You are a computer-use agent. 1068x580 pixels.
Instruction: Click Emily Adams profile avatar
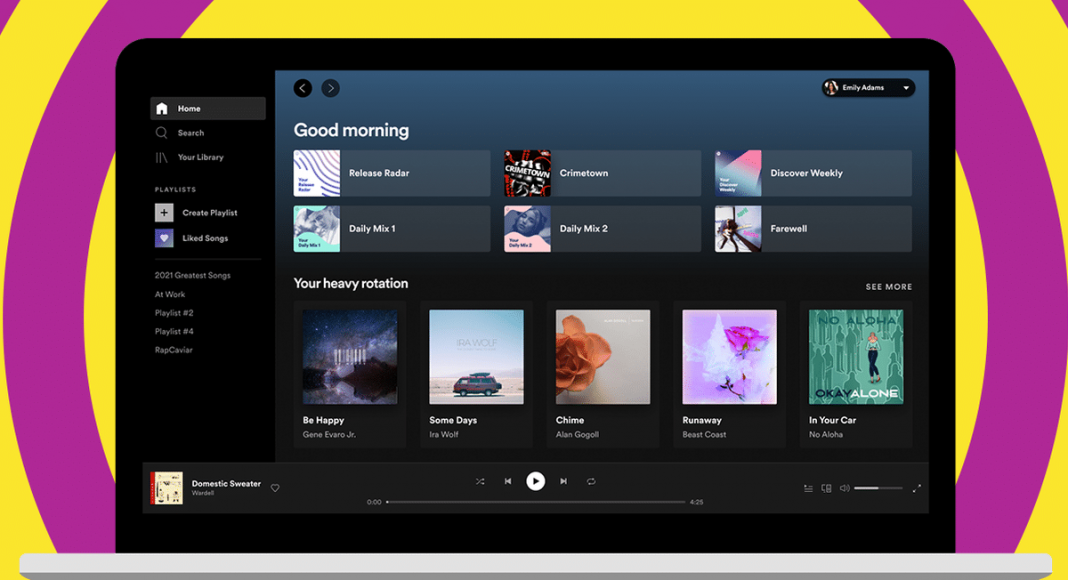click(x=831, y=88)
